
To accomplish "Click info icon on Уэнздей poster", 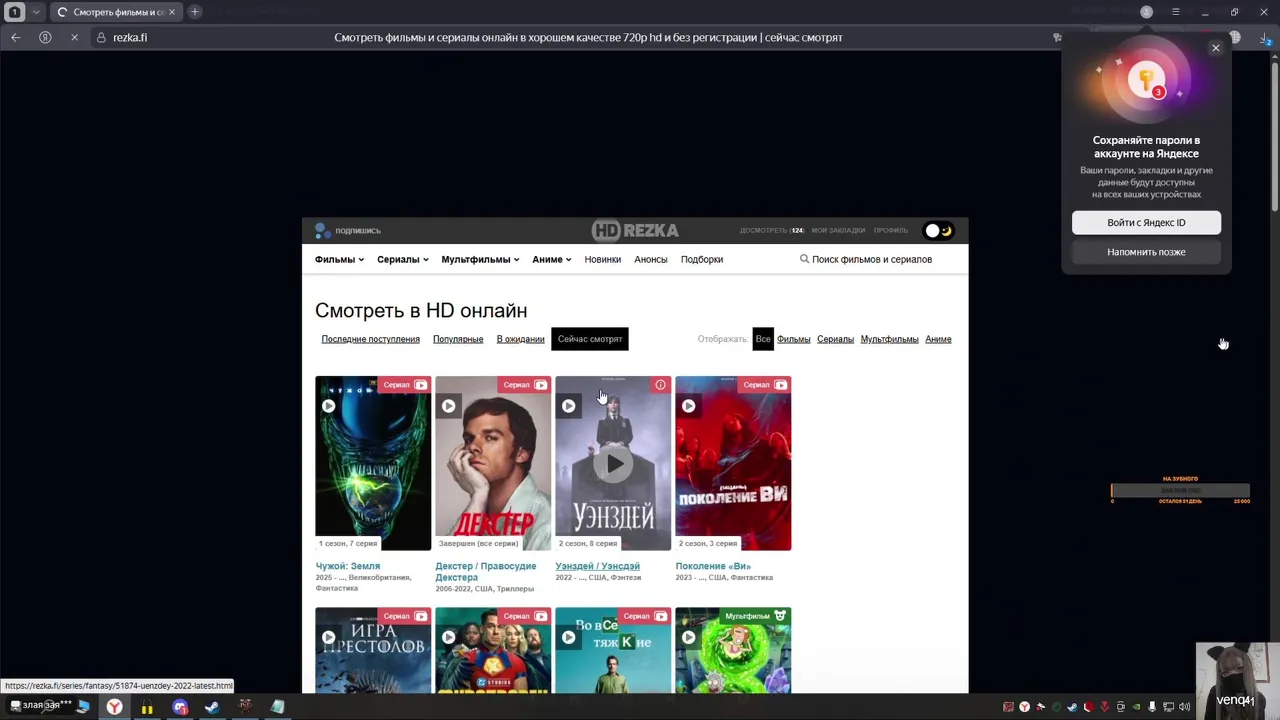I will [660, 385].
